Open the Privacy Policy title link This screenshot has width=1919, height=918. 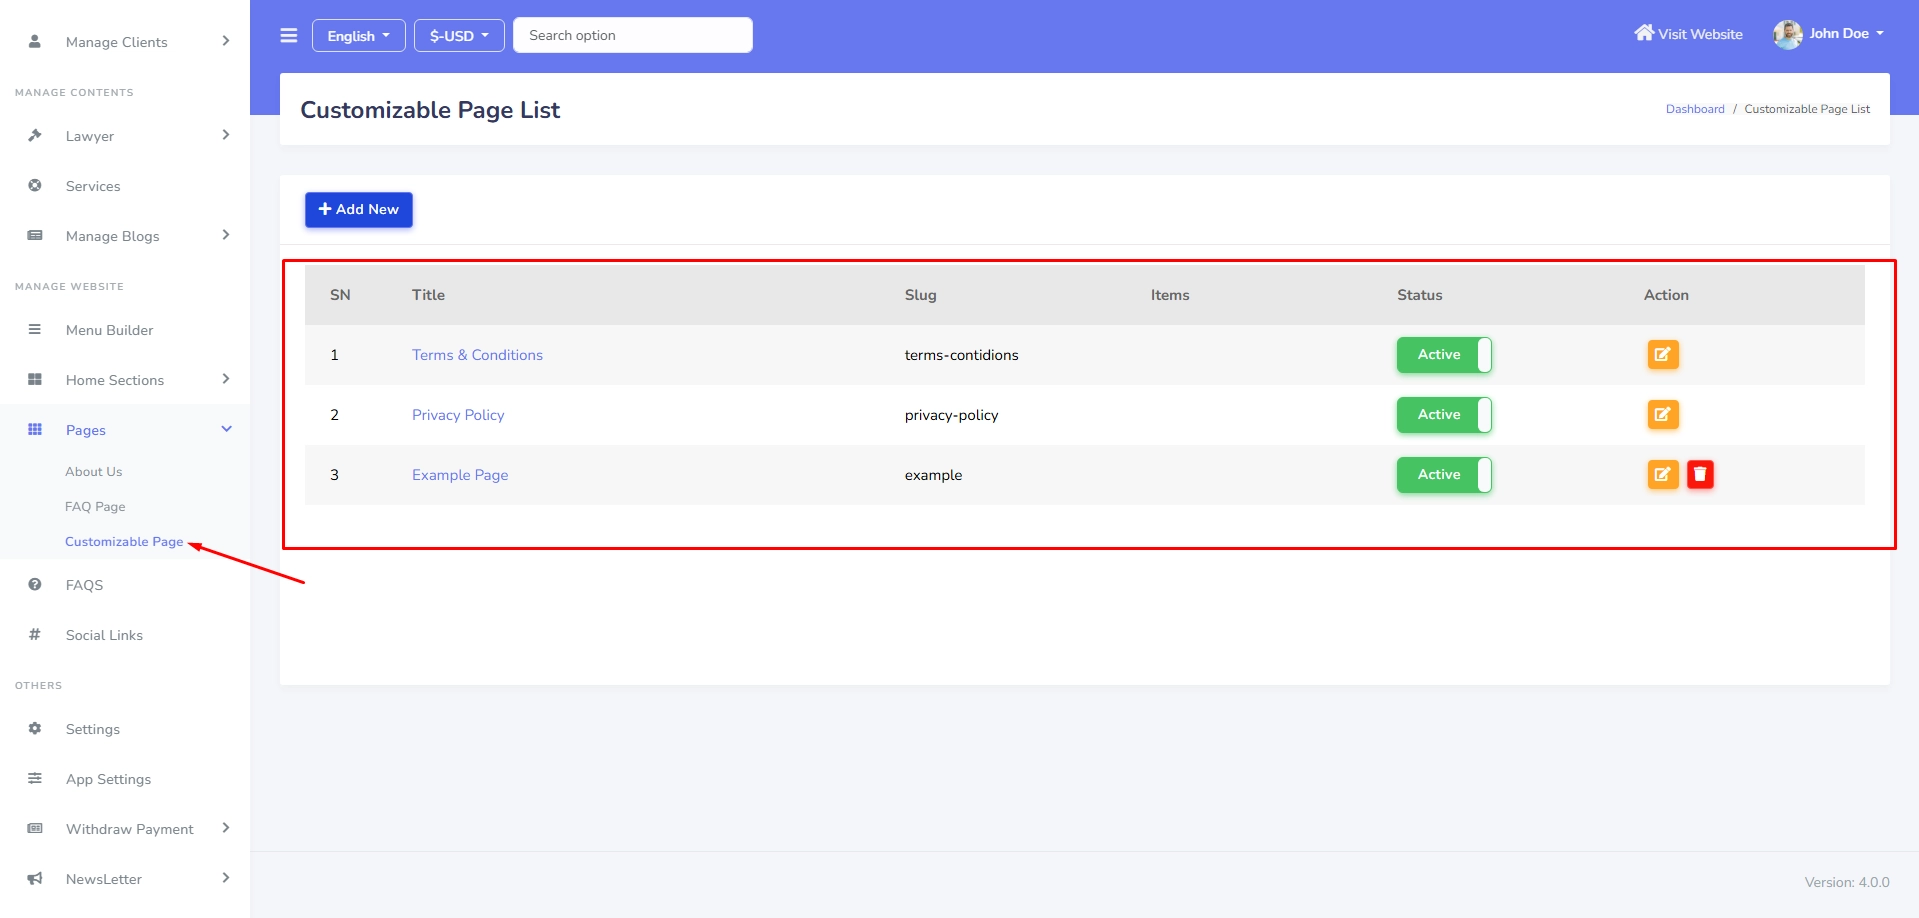(x=458, y=415)
